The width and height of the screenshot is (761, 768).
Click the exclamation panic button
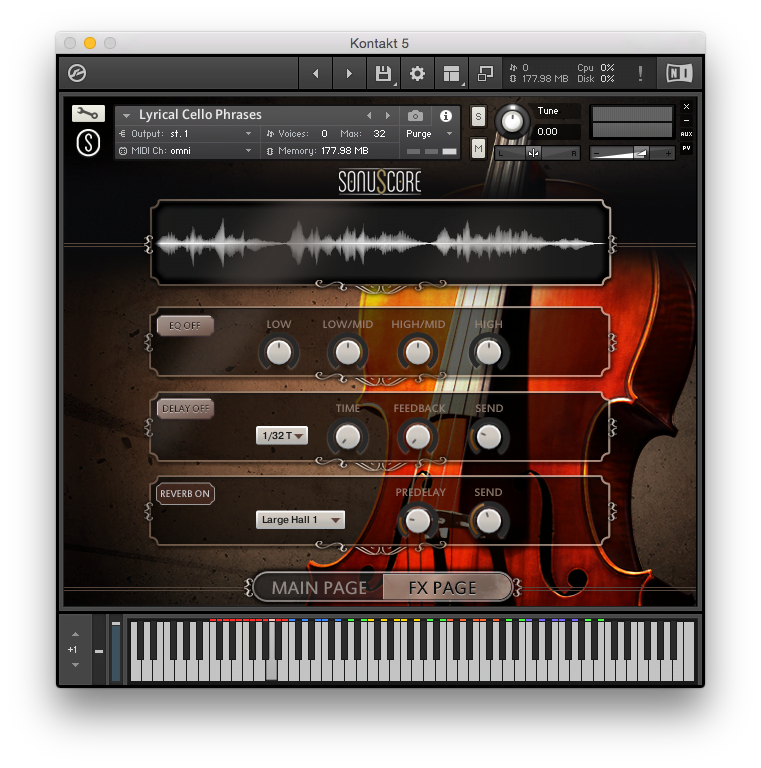click(640, 73)
